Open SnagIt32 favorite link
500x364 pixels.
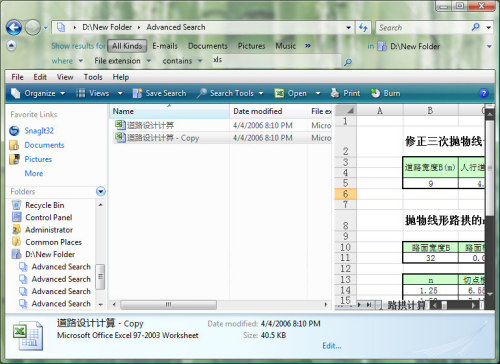pyautogui.click(x=39, y=131)
